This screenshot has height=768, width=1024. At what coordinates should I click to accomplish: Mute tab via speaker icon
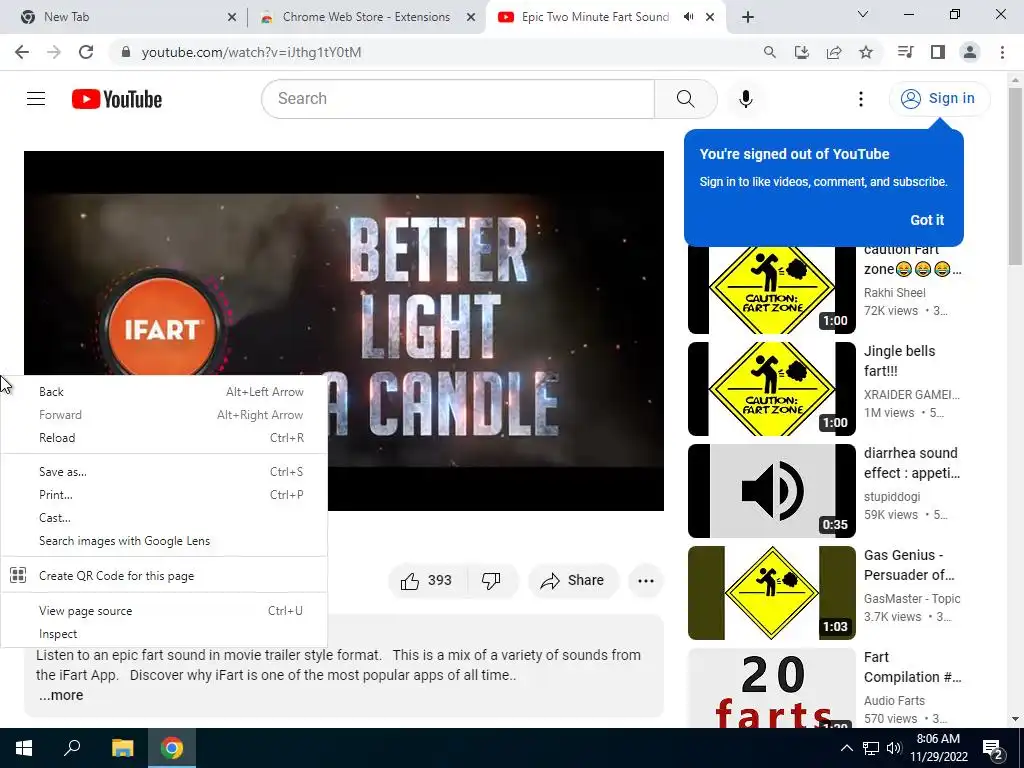[x=688, y=17]
